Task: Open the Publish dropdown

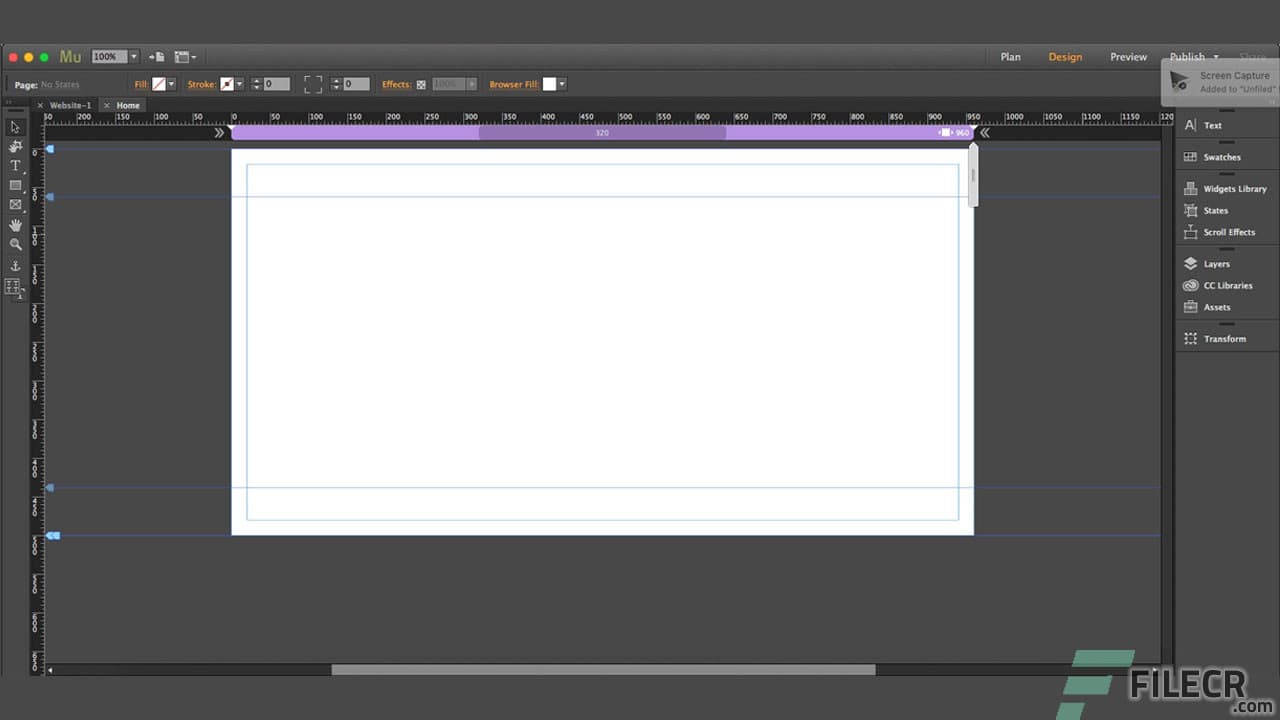Action: [x=1216, y=57]
